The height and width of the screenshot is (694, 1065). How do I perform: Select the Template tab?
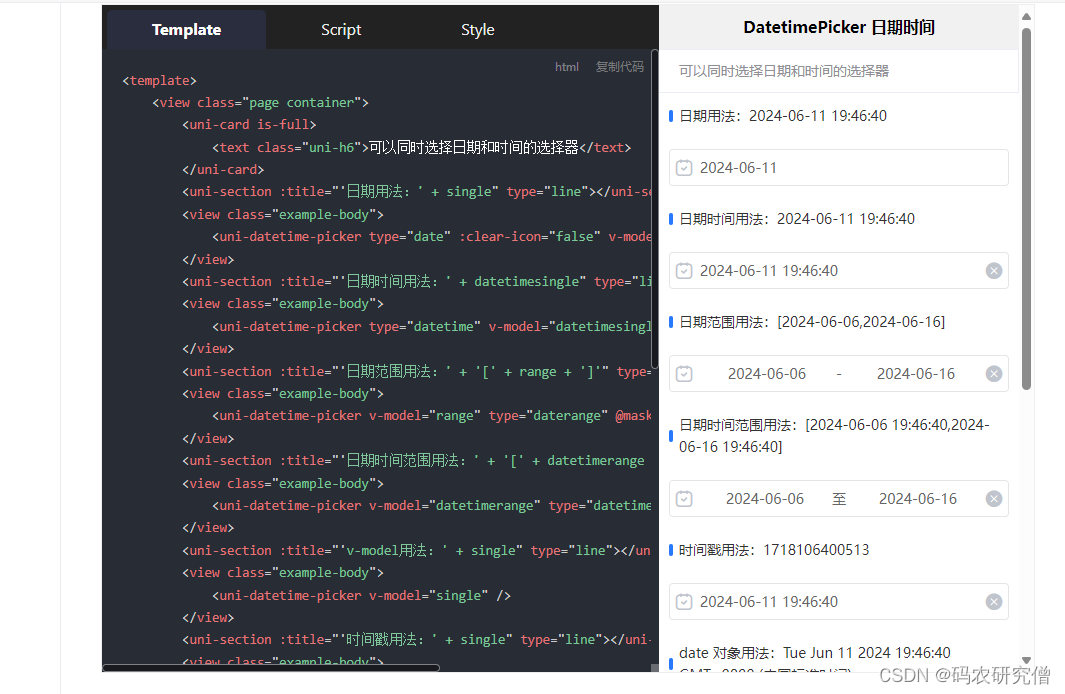pos(186,29)
